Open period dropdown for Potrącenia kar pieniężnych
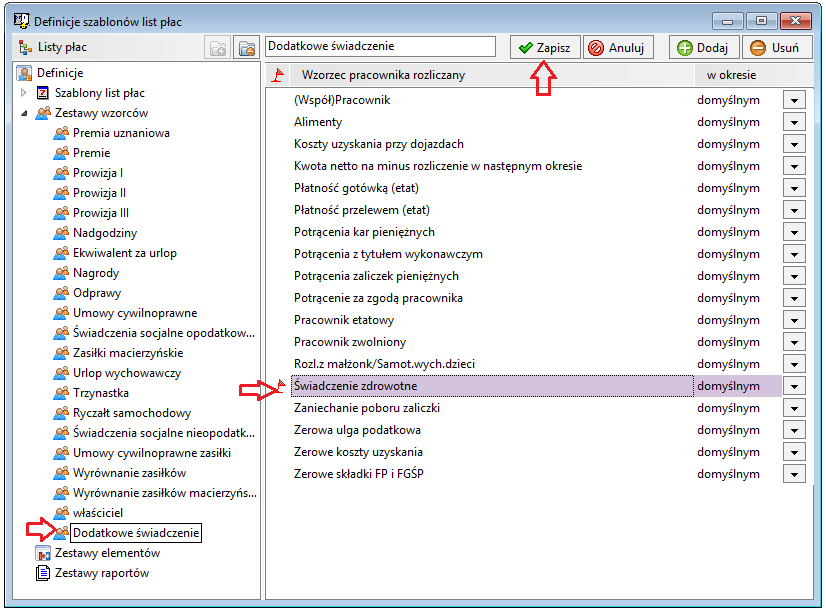This screenshot has height=611, width=826. click(794, 232)
